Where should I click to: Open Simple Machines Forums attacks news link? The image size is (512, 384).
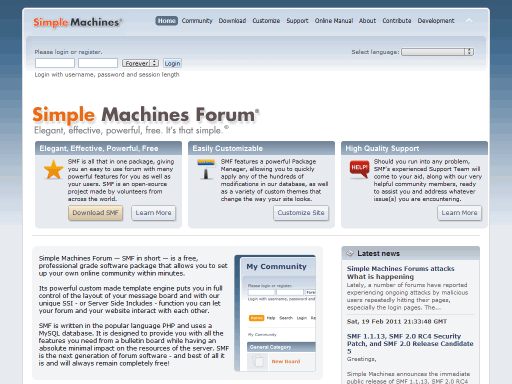(x=400, y=272)
